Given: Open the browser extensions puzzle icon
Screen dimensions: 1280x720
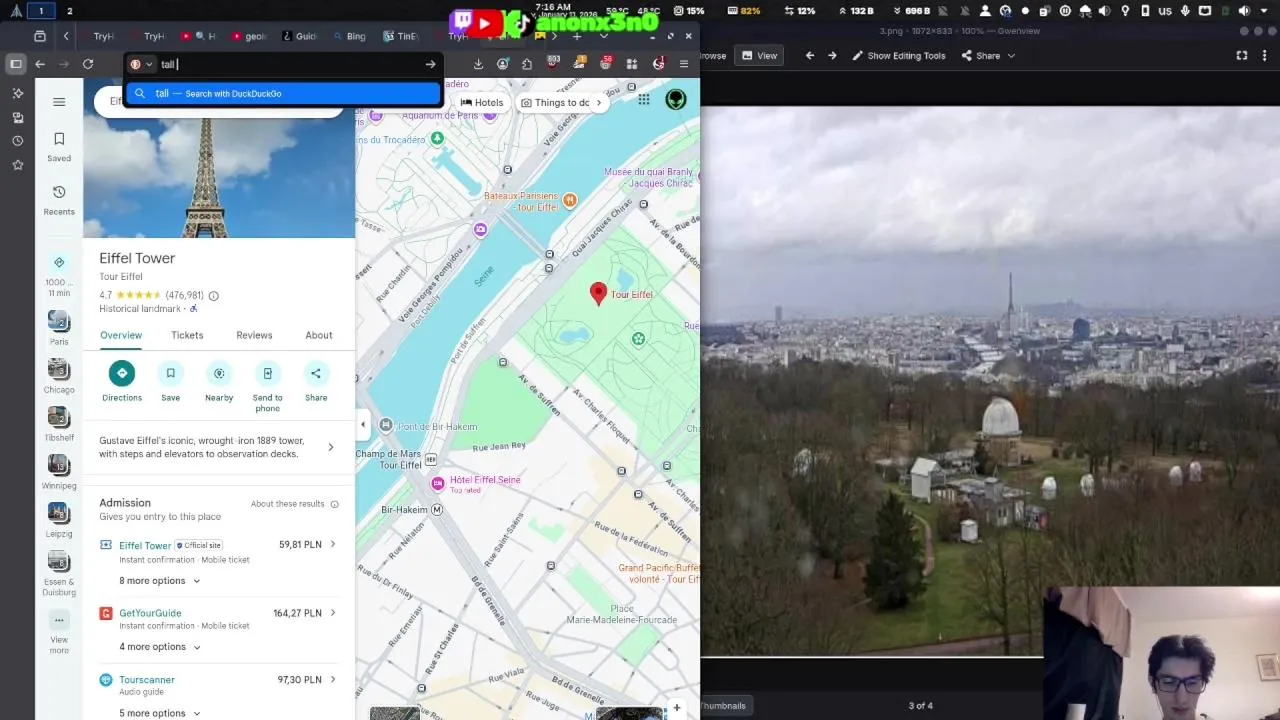Looking at the screenshot, I should pos(527,64).
